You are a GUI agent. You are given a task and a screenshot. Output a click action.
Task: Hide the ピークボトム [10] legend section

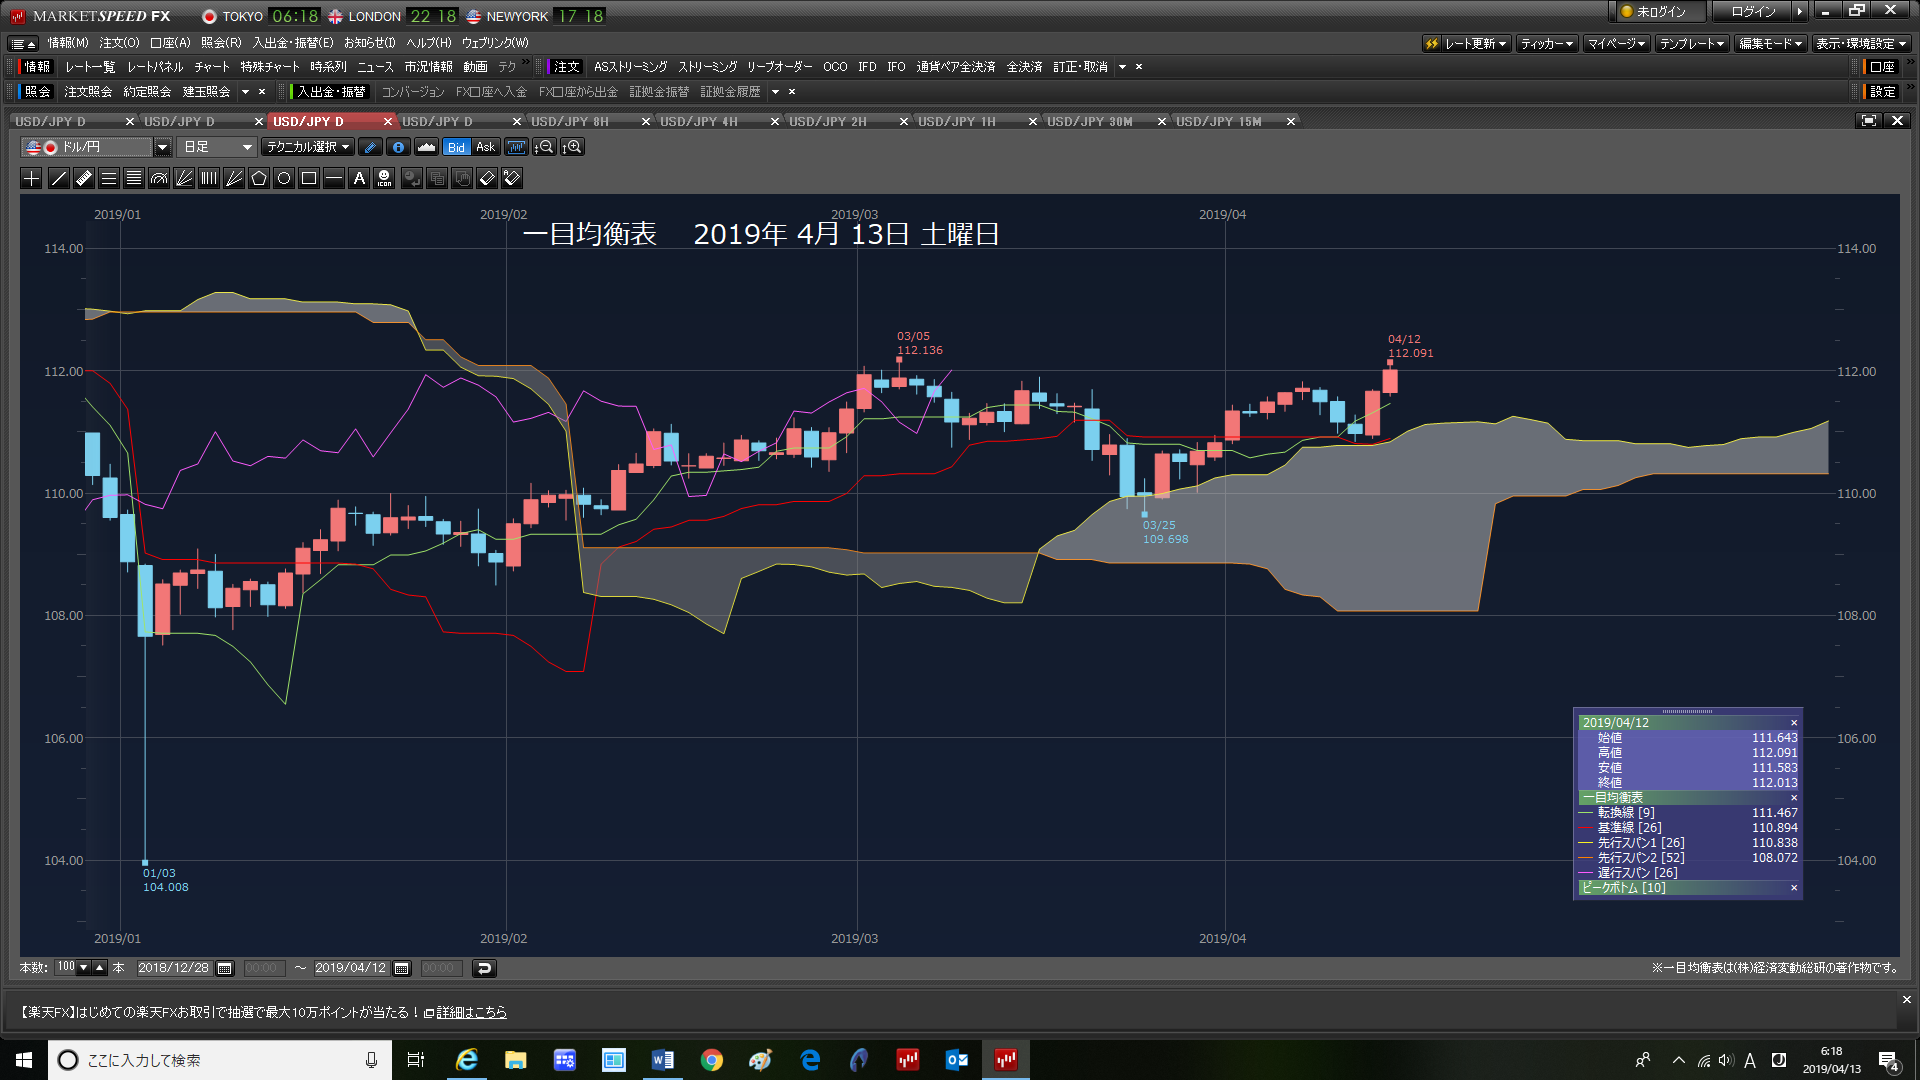[1794, 888]
